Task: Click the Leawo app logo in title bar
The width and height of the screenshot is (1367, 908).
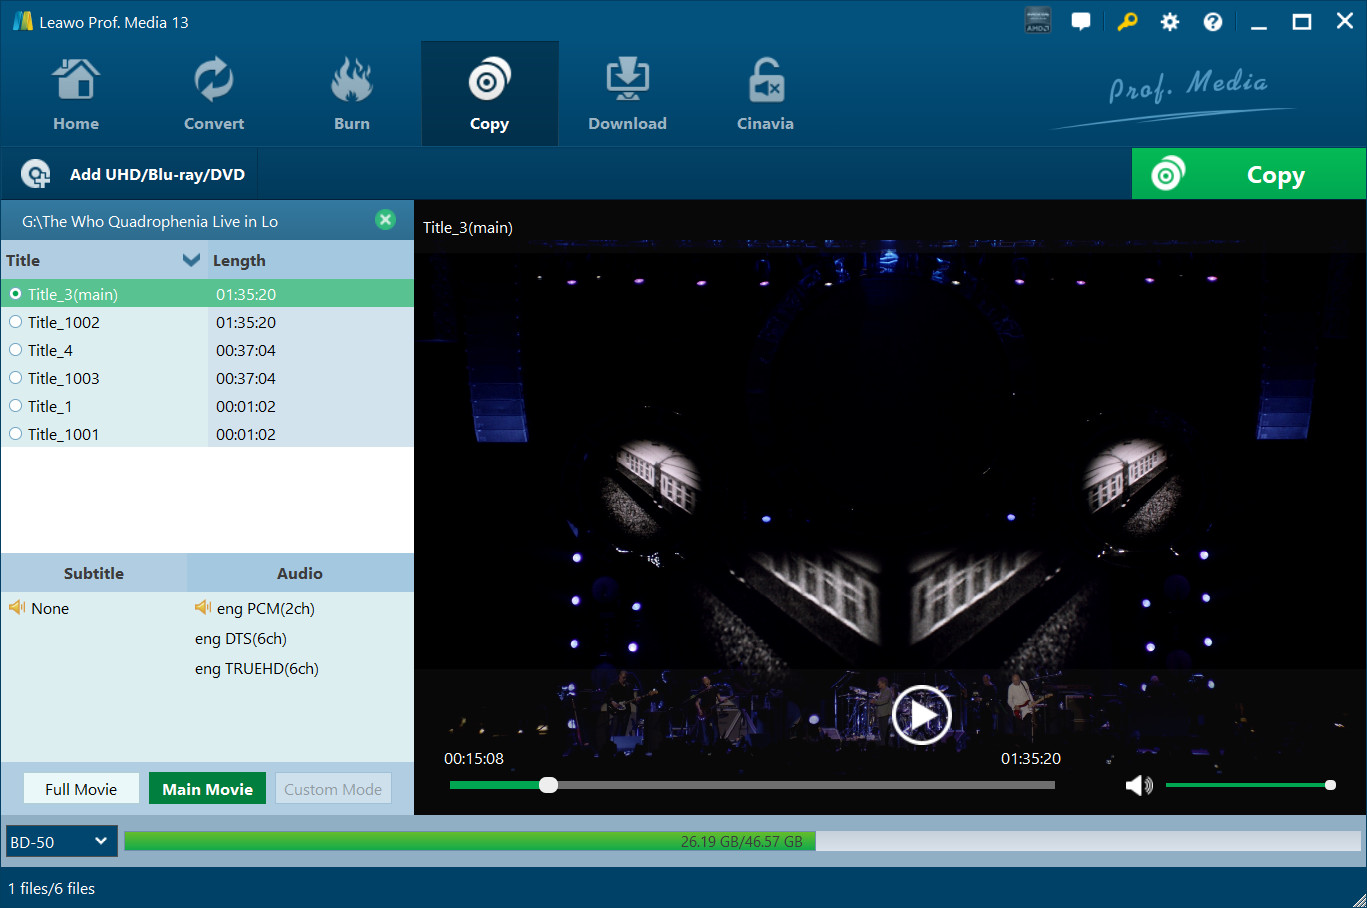Action: point(22,21)
